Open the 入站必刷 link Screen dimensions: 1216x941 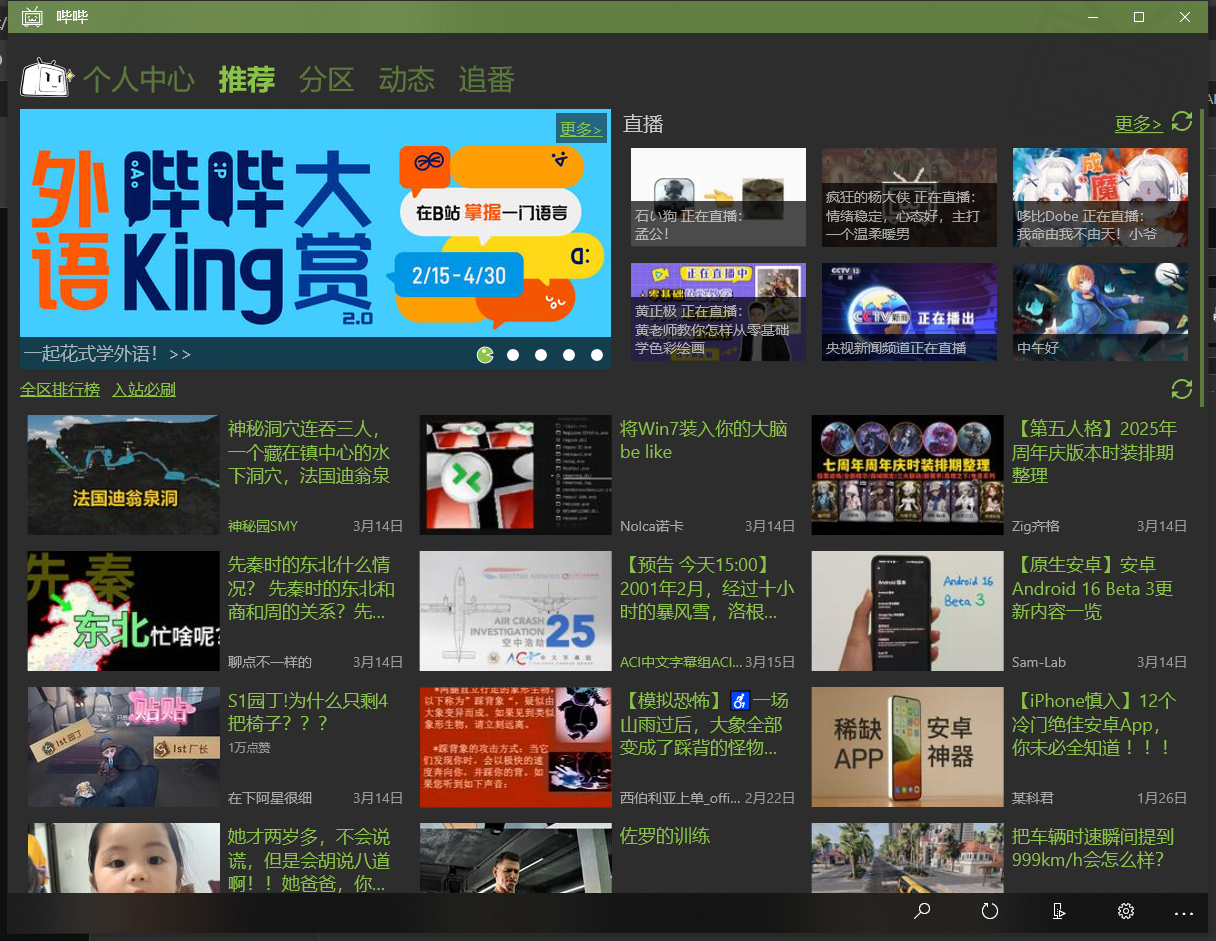click(144, 389)
